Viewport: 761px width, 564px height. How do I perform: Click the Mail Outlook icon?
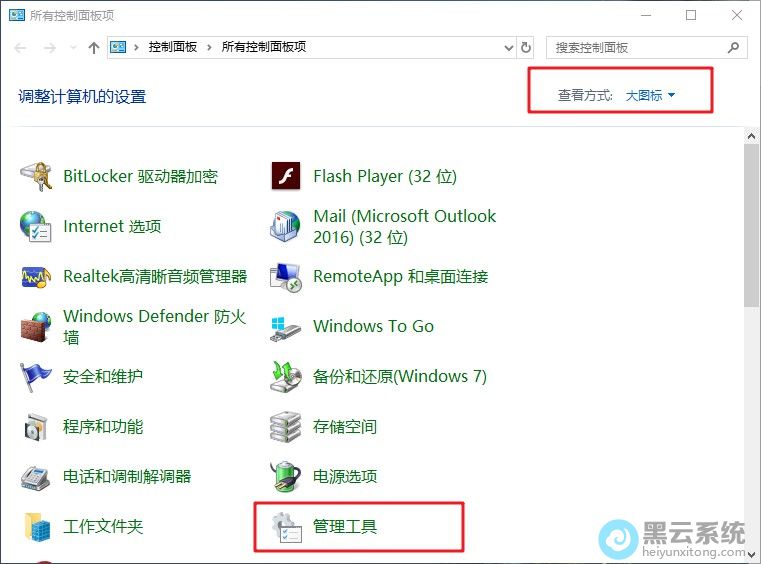coord(285,226)
